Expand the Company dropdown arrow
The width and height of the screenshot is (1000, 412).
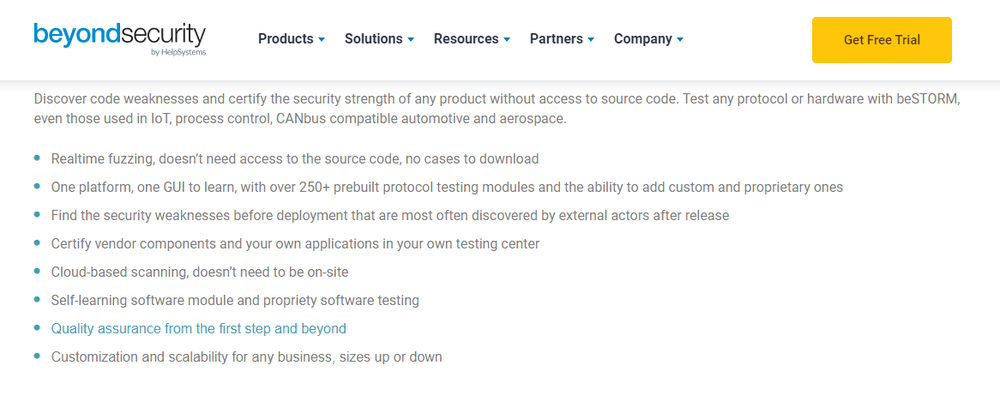(x=680, y=40)
